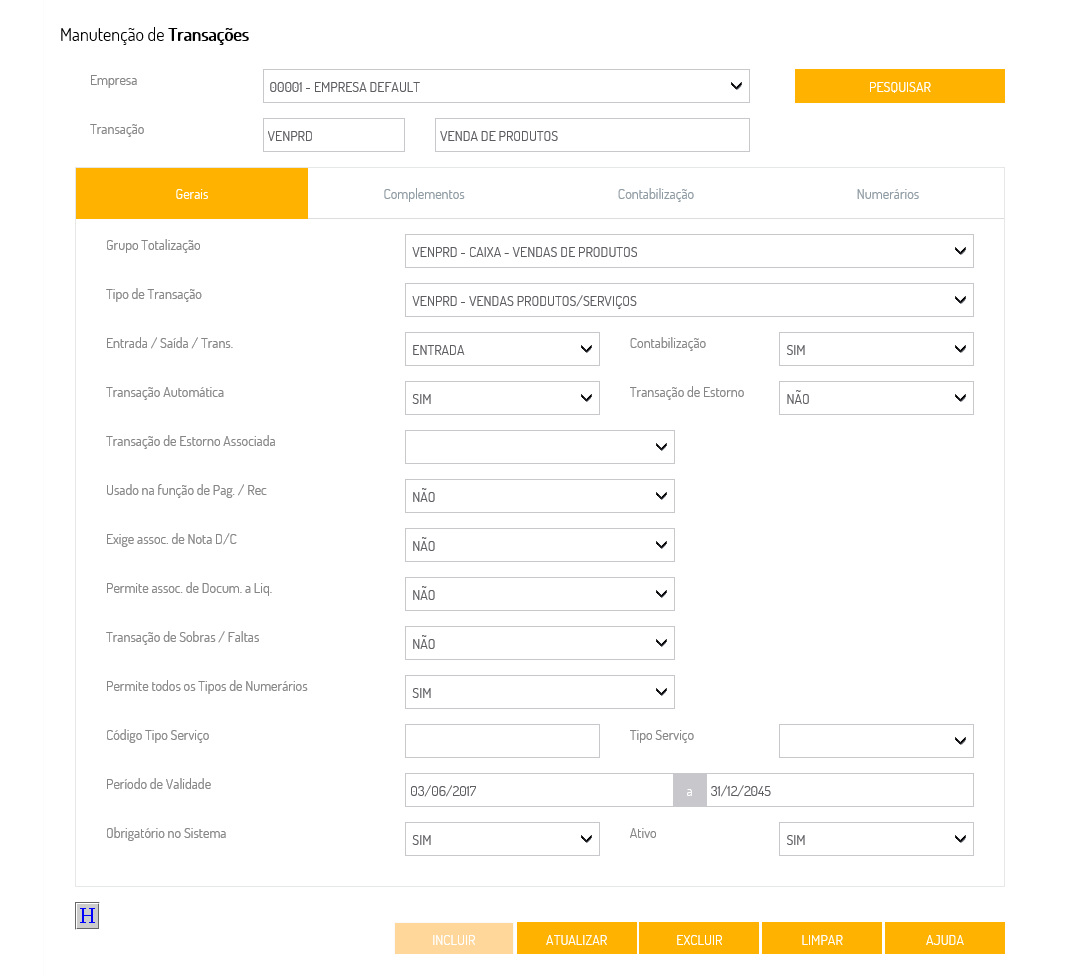
Task: Click the ATUALIZAR button
Action: pos(577,939)
